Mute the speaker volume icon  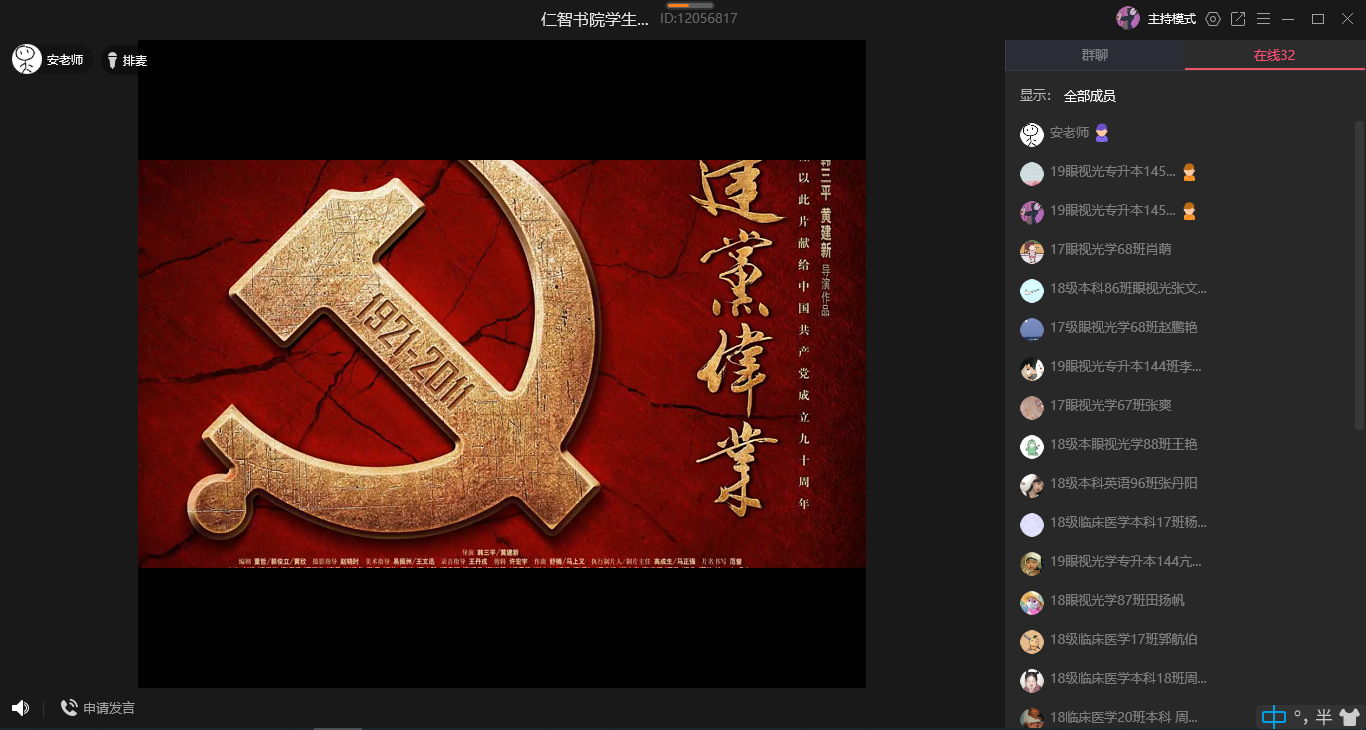(x=20, y=708)
